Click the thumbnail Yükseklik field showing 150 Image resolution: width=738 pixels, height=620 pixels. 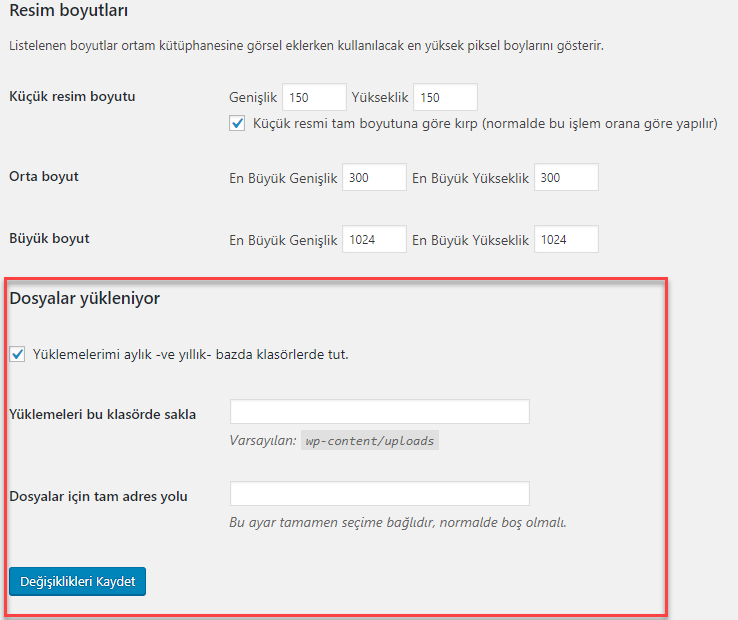pyautogui.click(x=445, y=97)
